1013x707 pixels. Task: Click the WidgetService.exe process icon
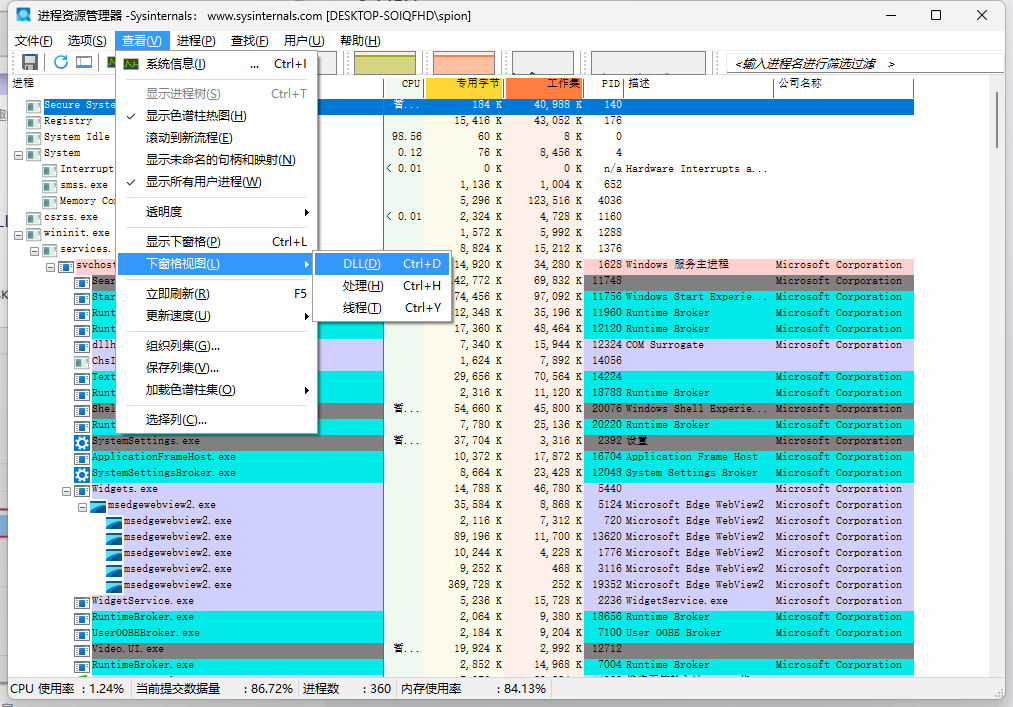click(82, 600)
